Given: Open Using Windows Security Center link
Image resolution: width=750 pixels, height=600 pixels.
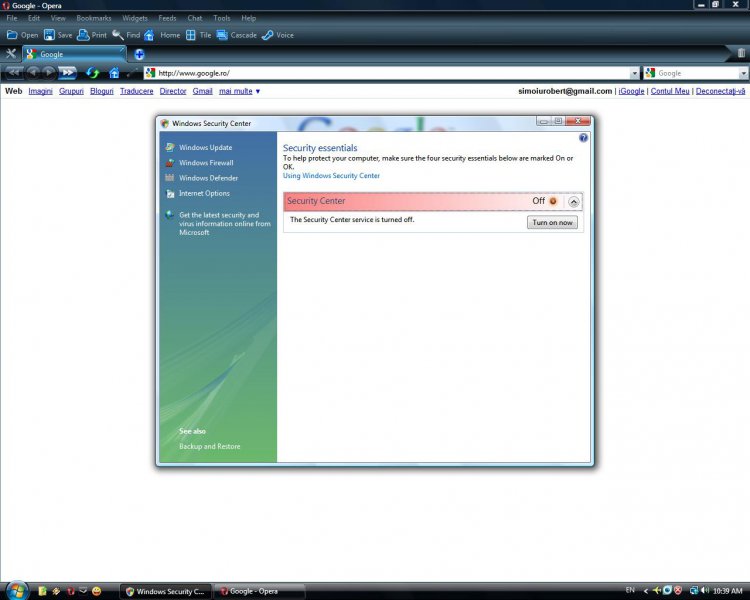Looking at the screenshot, I should click(331, 176).
